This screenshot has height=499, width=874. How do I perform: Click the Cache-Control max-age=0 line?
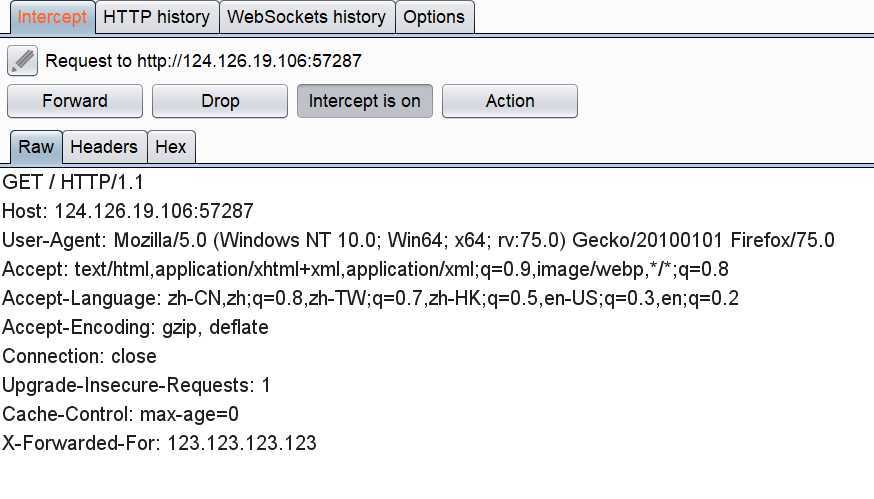(x=120, y=414)
